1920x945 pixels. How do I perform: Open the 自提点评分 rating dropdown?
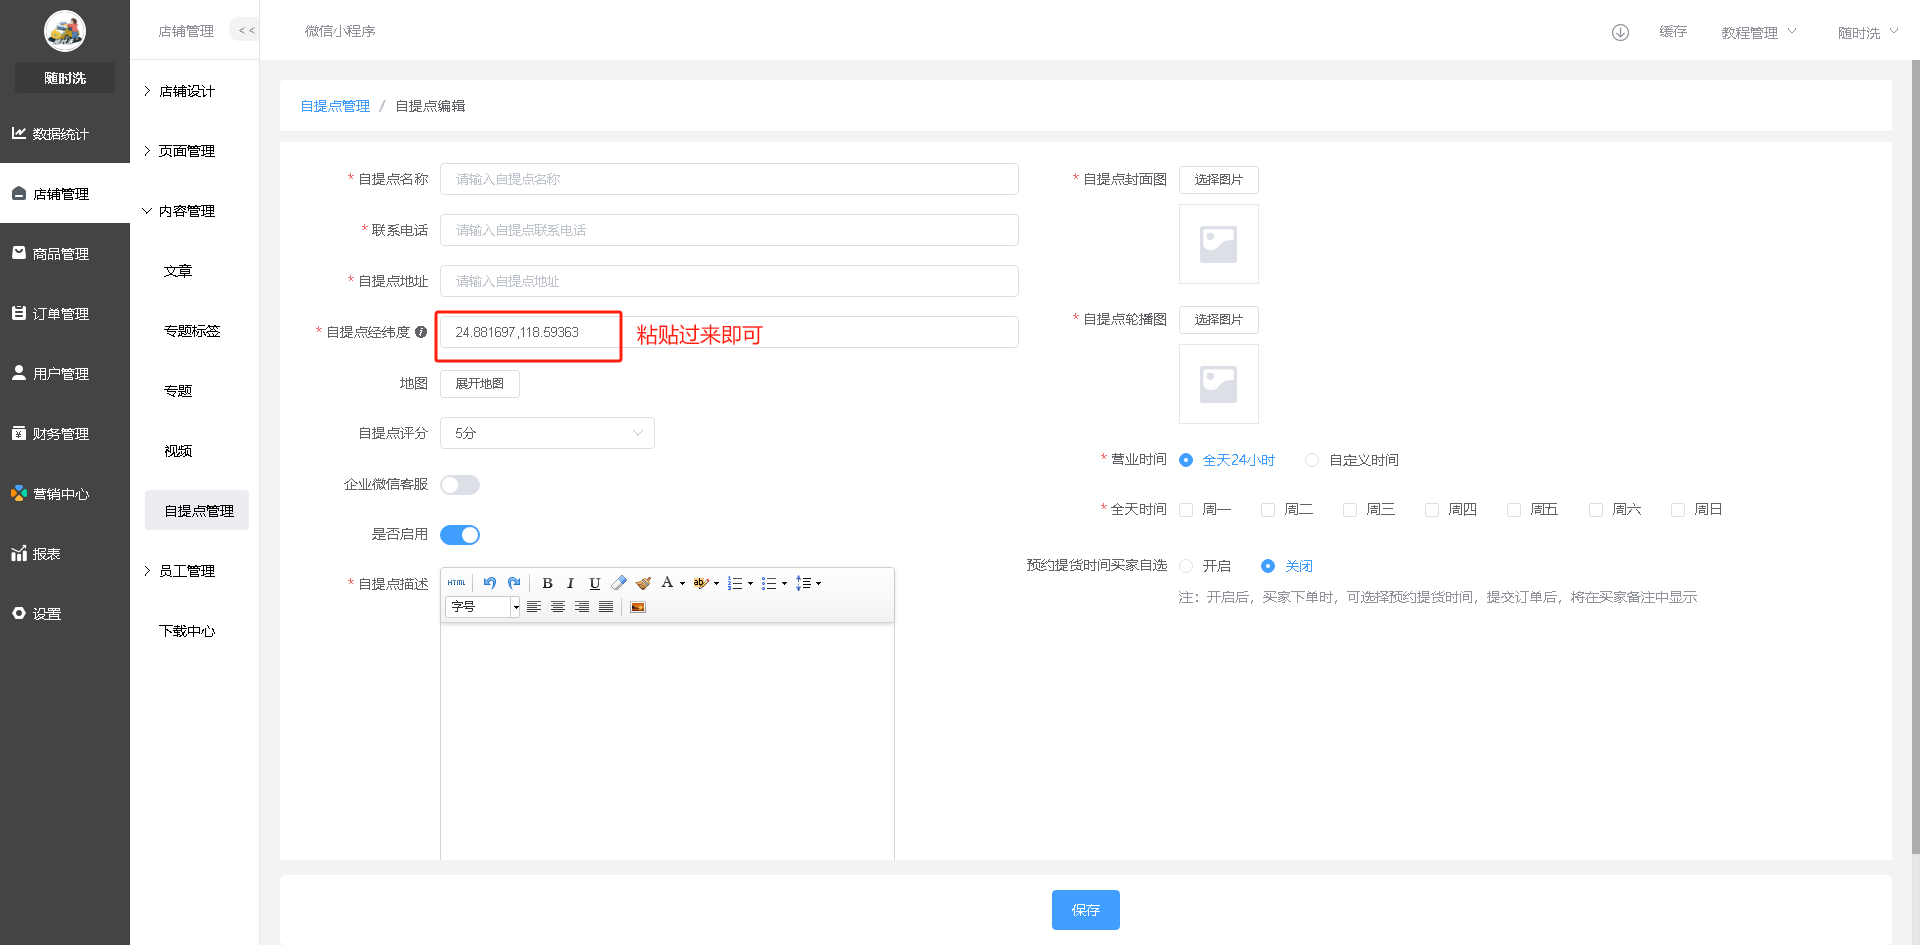pos(547,433)
